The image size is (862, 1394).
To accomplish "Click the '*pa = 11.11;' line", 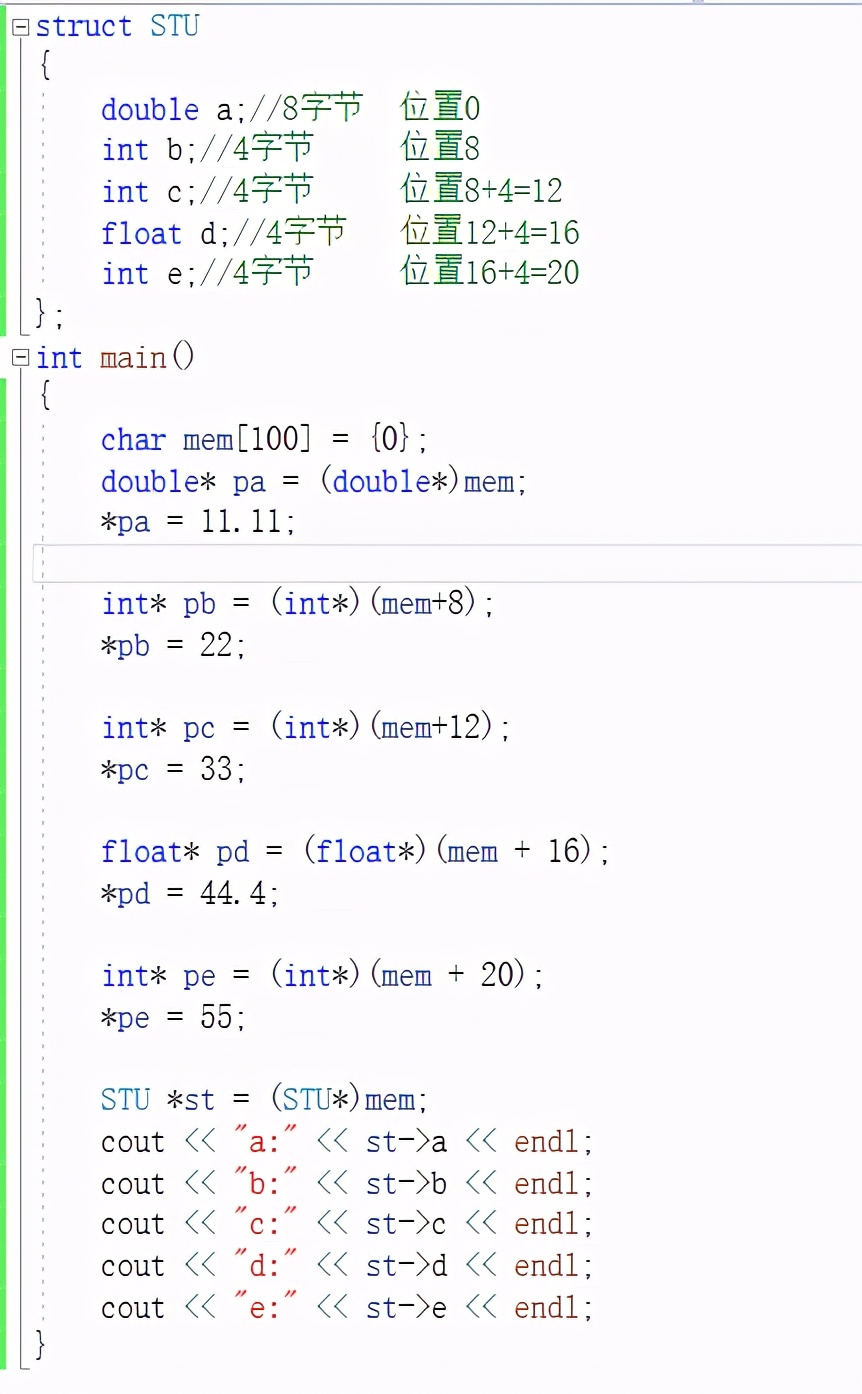I will pyautogui.click(x=198, y=523).
